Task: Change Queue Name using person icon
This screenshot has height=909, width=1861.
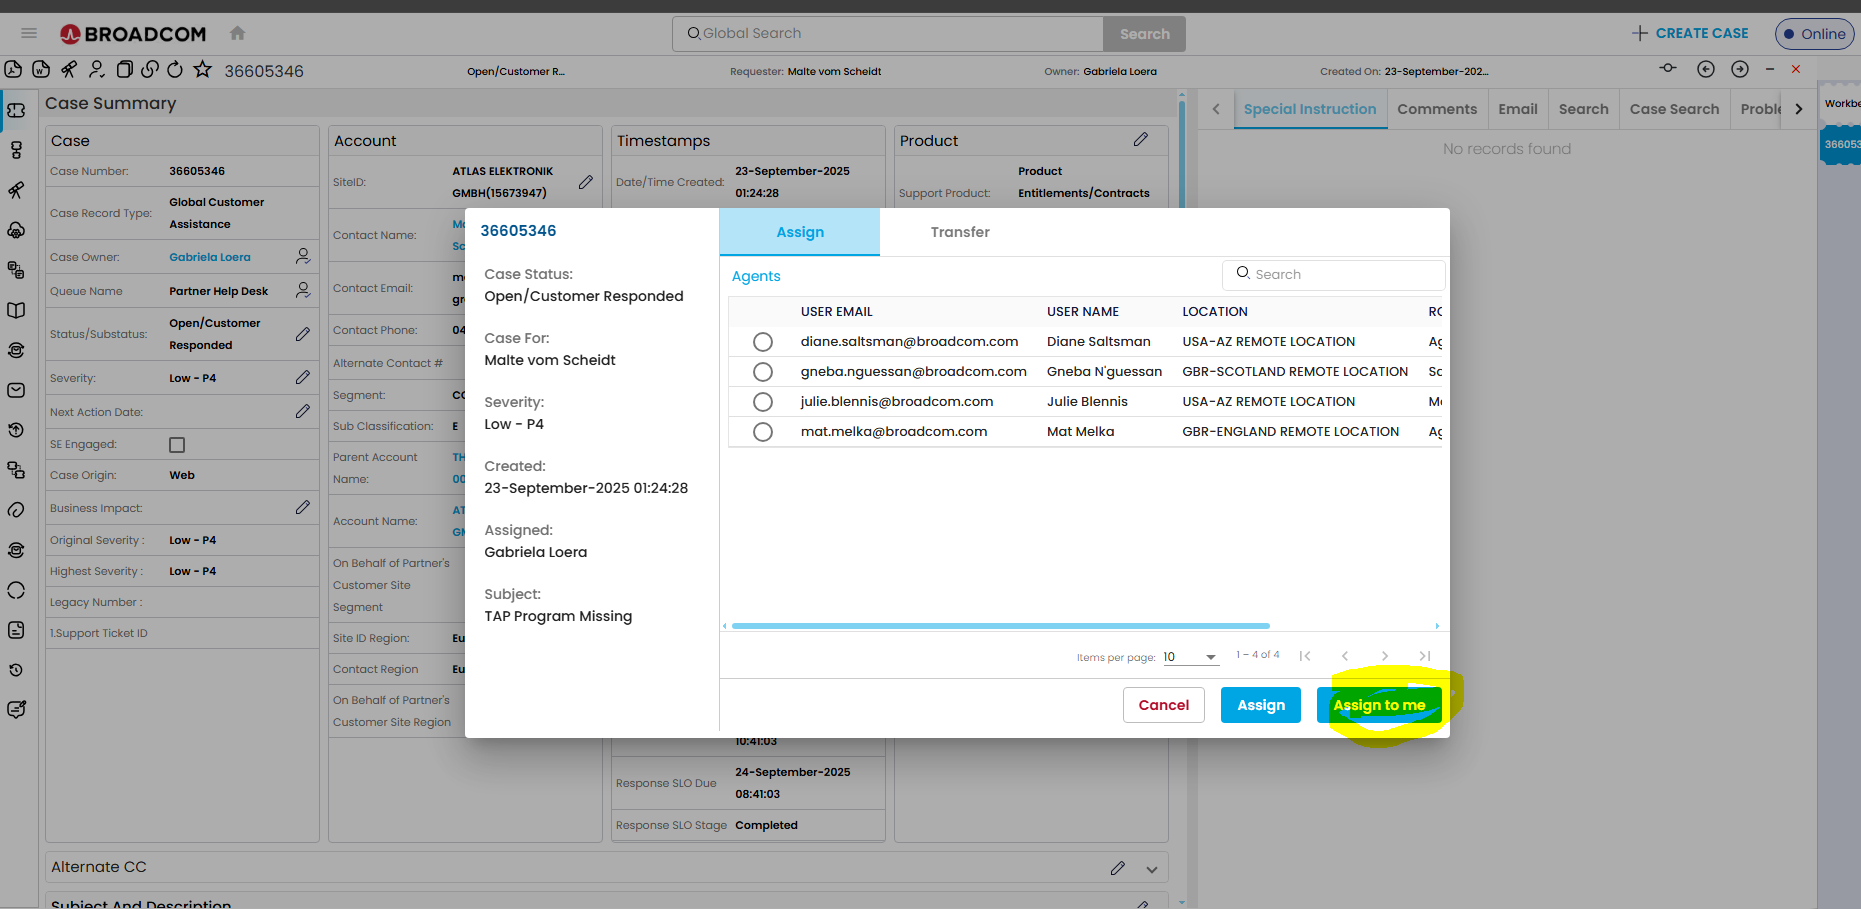Action: (303, 290)
